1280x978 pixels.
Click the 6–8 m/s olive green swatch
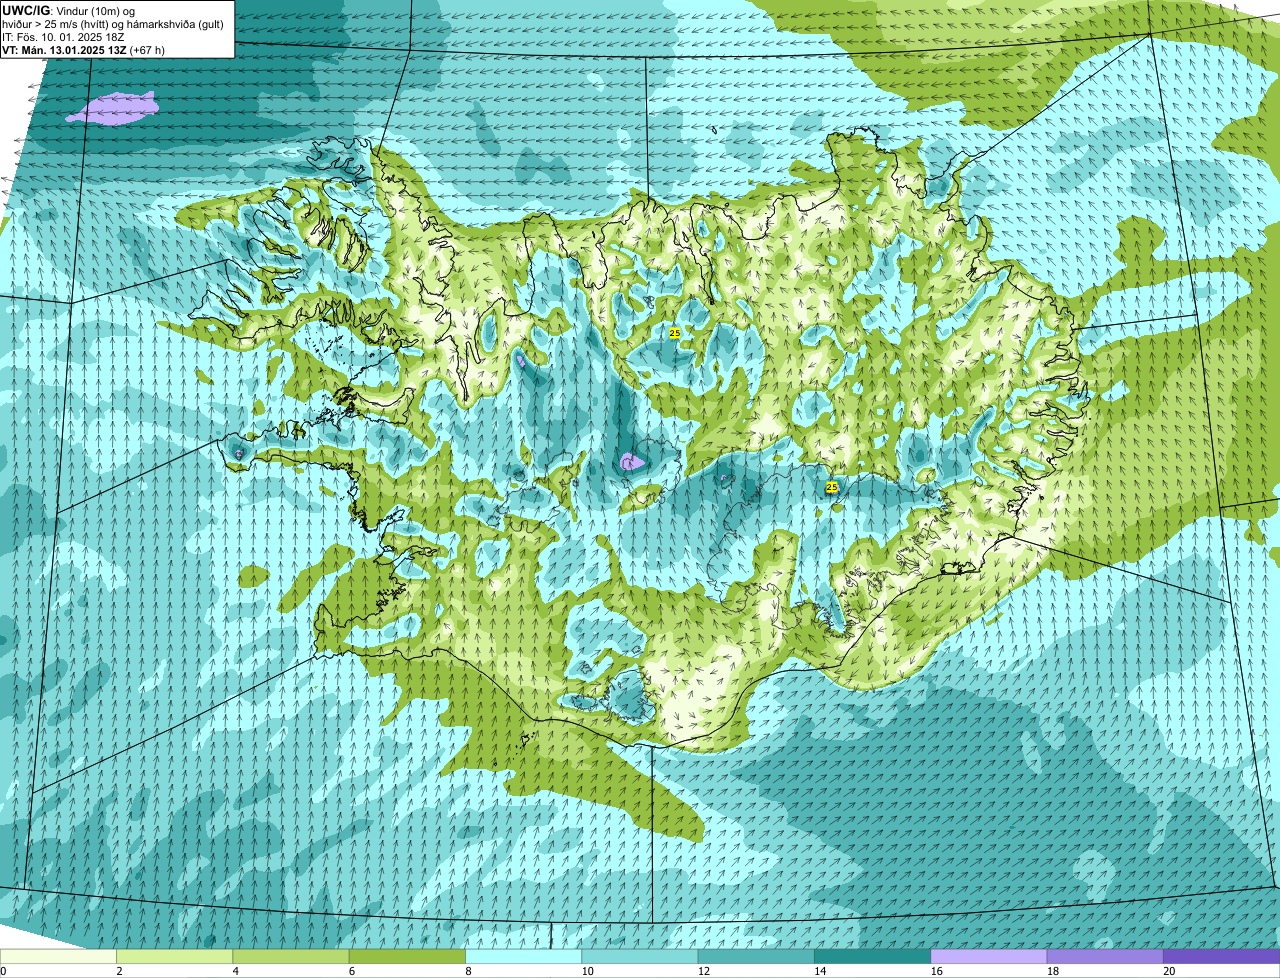click(407, 957)
